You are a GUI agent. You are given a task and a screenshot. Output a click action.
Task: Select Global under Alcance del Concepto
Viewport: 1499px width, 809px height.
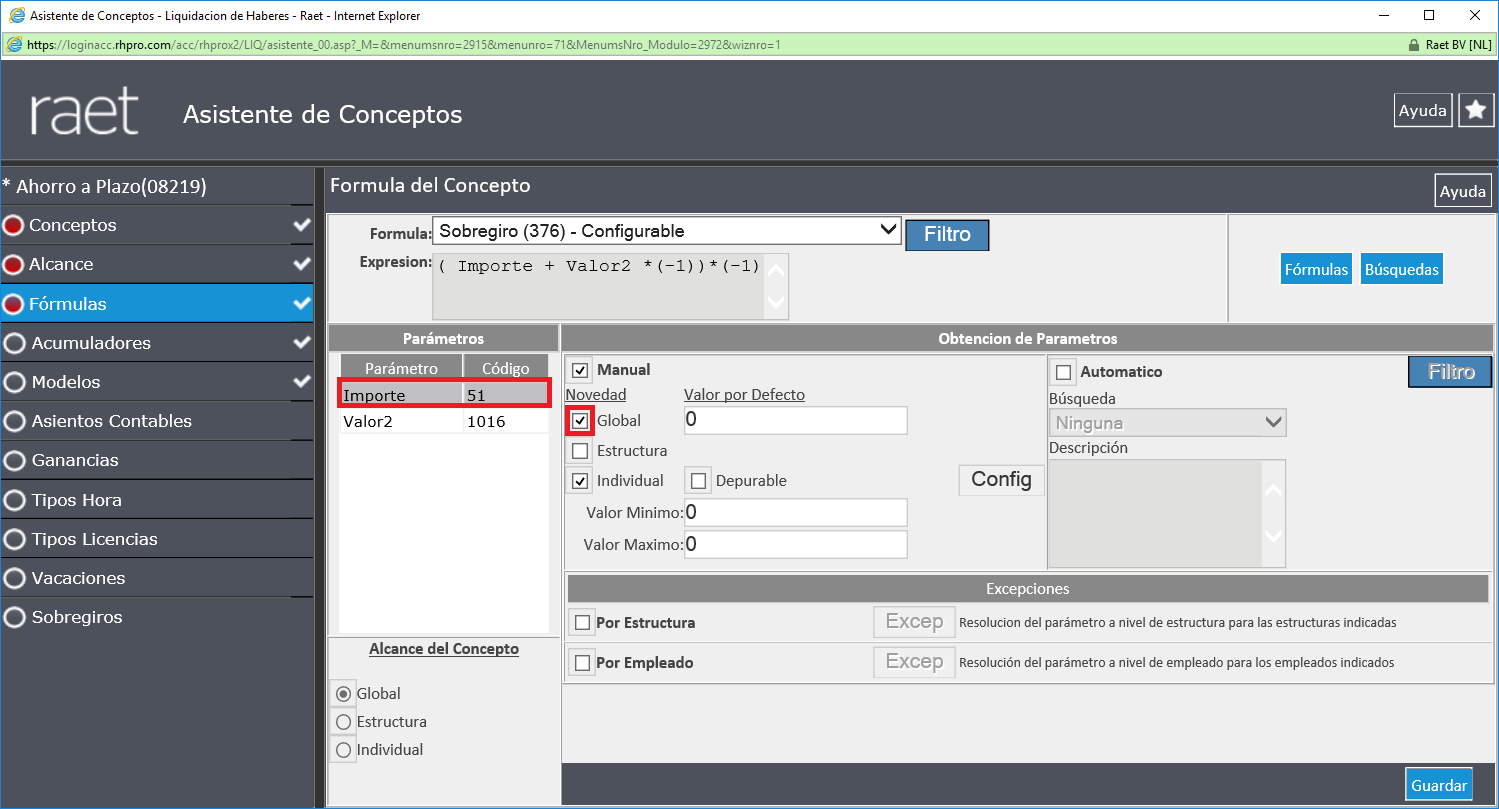[x=344, y=694]
